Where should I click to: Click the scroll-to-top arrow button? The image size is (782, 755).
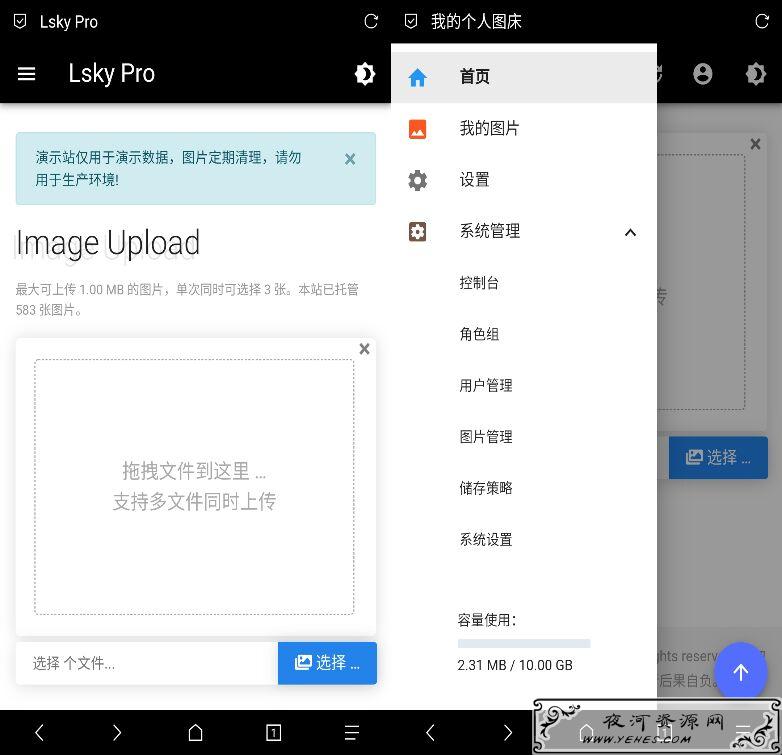click(741, 672)
